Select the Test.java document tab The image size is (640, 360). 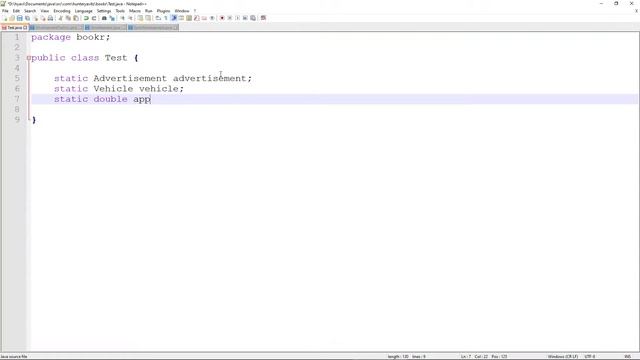click(14, 28)
